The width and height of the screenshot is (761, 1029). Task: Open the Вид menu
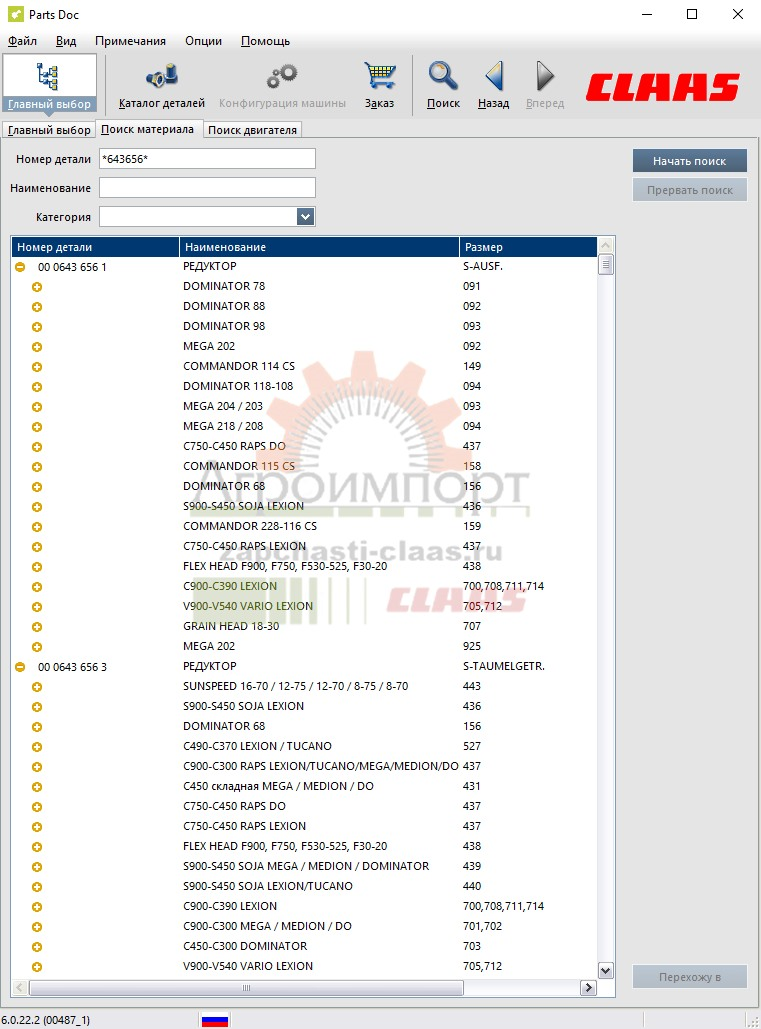[66, 41]
